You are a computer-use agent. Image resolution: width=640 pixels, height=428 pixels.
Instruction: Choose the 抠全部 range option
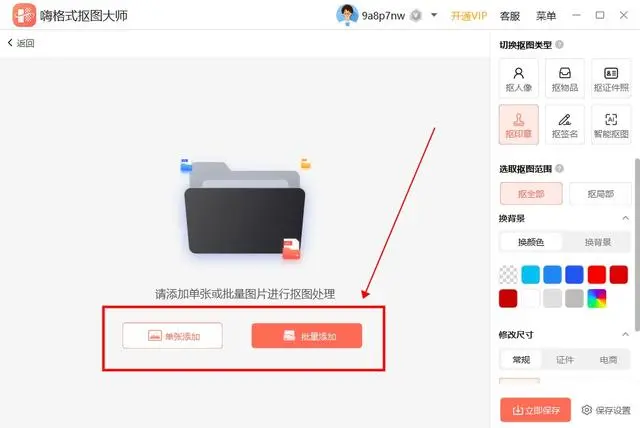tap(531, 194)
